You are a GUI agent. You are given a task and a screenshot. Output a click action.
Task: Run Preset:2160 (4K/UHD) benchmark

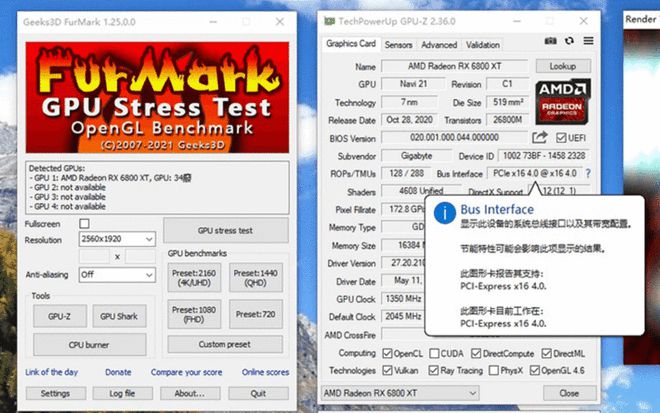click(x=194, y=278)
